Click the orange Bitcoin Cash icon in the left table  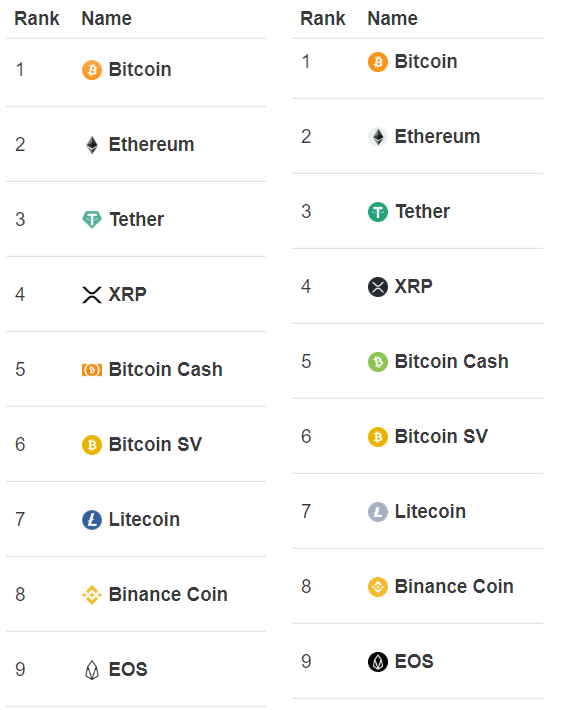[92, 370]
